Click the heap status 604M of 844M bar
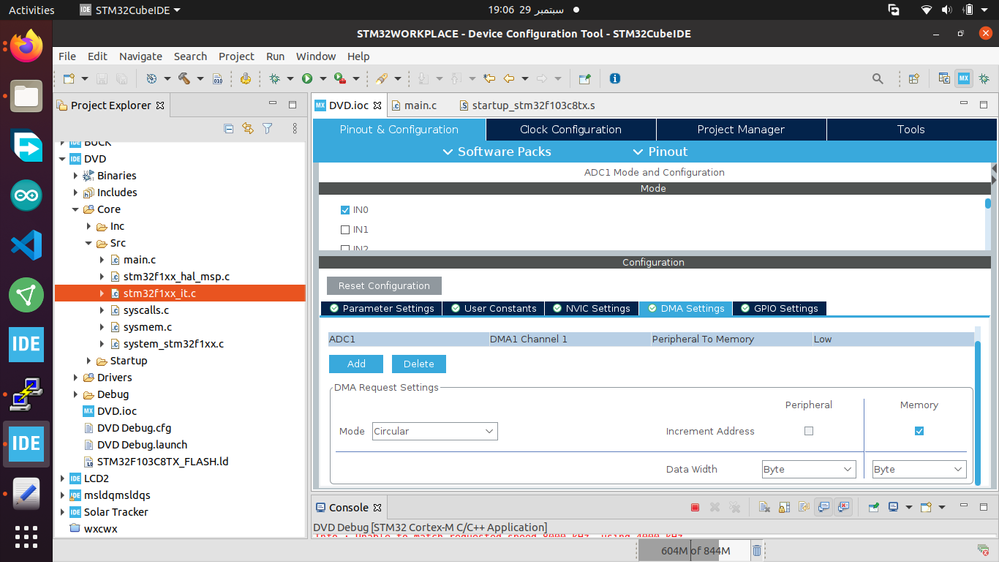999x562 pixels. (x=693, y=551)
